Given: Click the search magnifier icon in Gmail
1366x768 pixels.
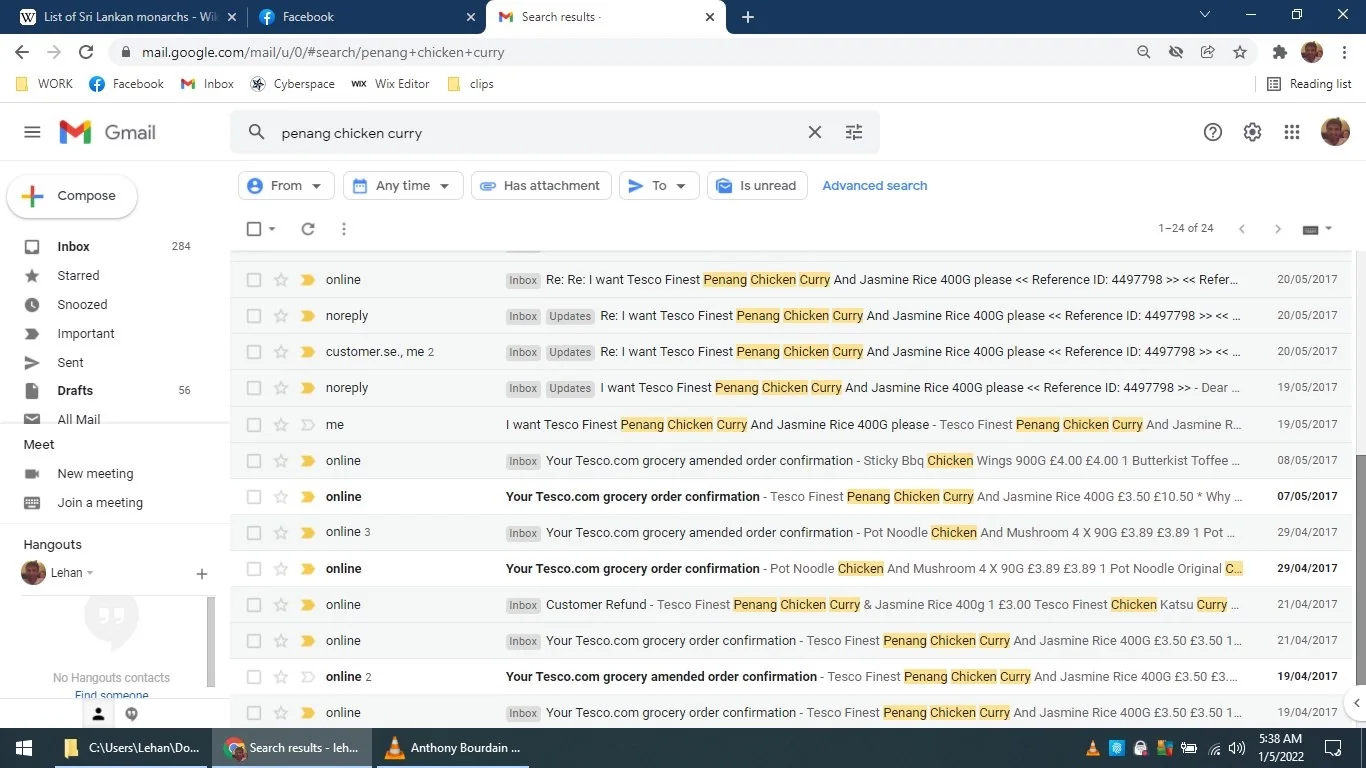Looking at the screenshot, I should [257, 132].
